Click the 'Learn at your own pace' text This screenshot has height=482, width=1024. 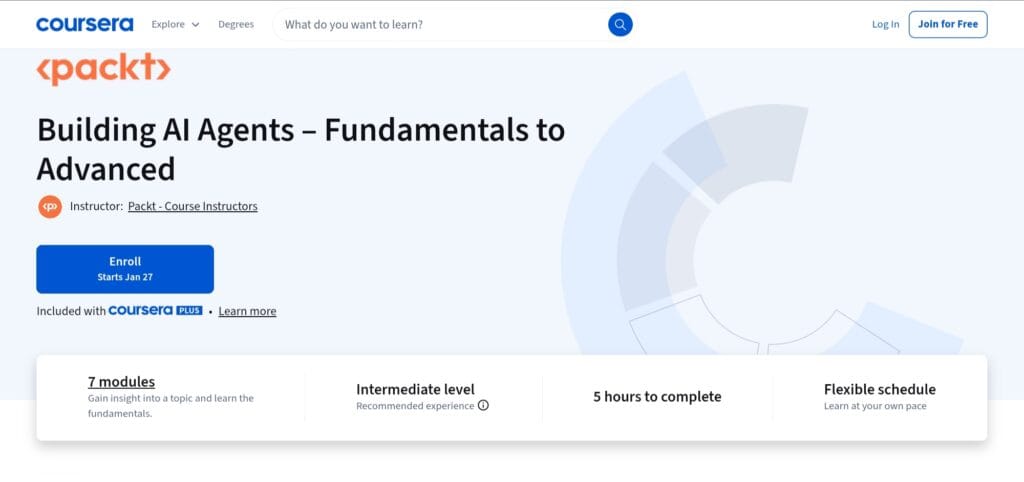point(875,406)
